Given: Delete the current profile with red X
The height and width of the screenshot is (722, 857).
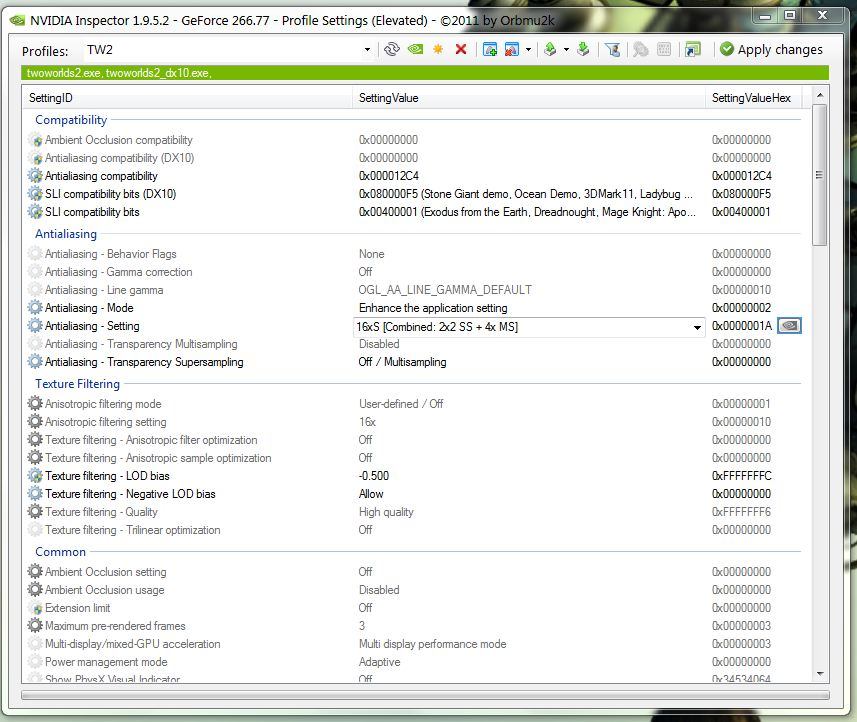Looking at the screenshot, I should 461,50.
